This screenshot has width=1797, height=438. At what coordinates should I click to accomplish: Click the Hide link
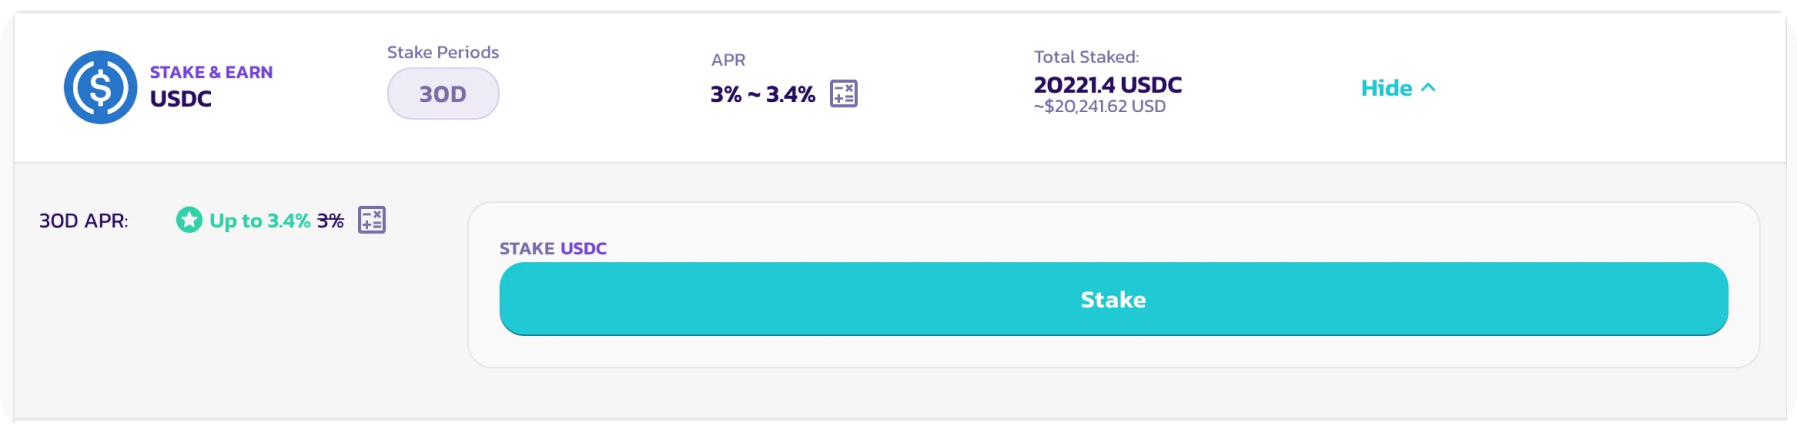click(x=1386, y=88)
